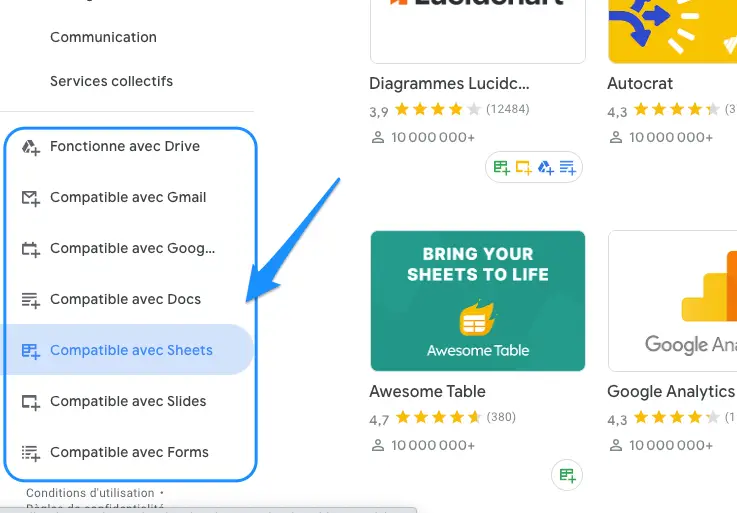This screenshot has width=737, height=513.
Task: Open the Google Analytics app title
Action: coord(671,392)
